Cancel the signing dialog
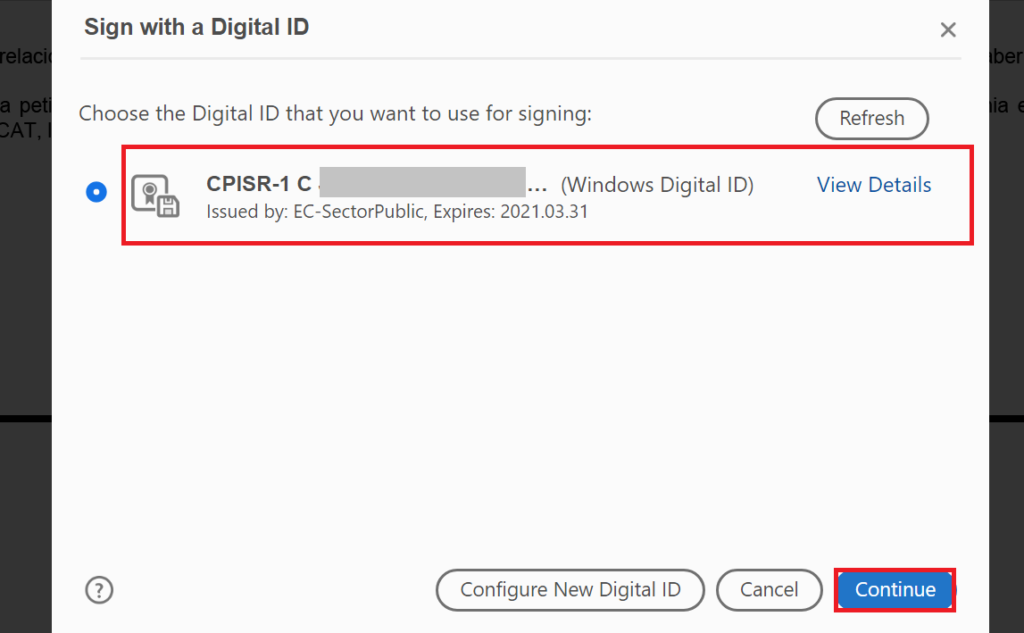 tap(769, 590)
